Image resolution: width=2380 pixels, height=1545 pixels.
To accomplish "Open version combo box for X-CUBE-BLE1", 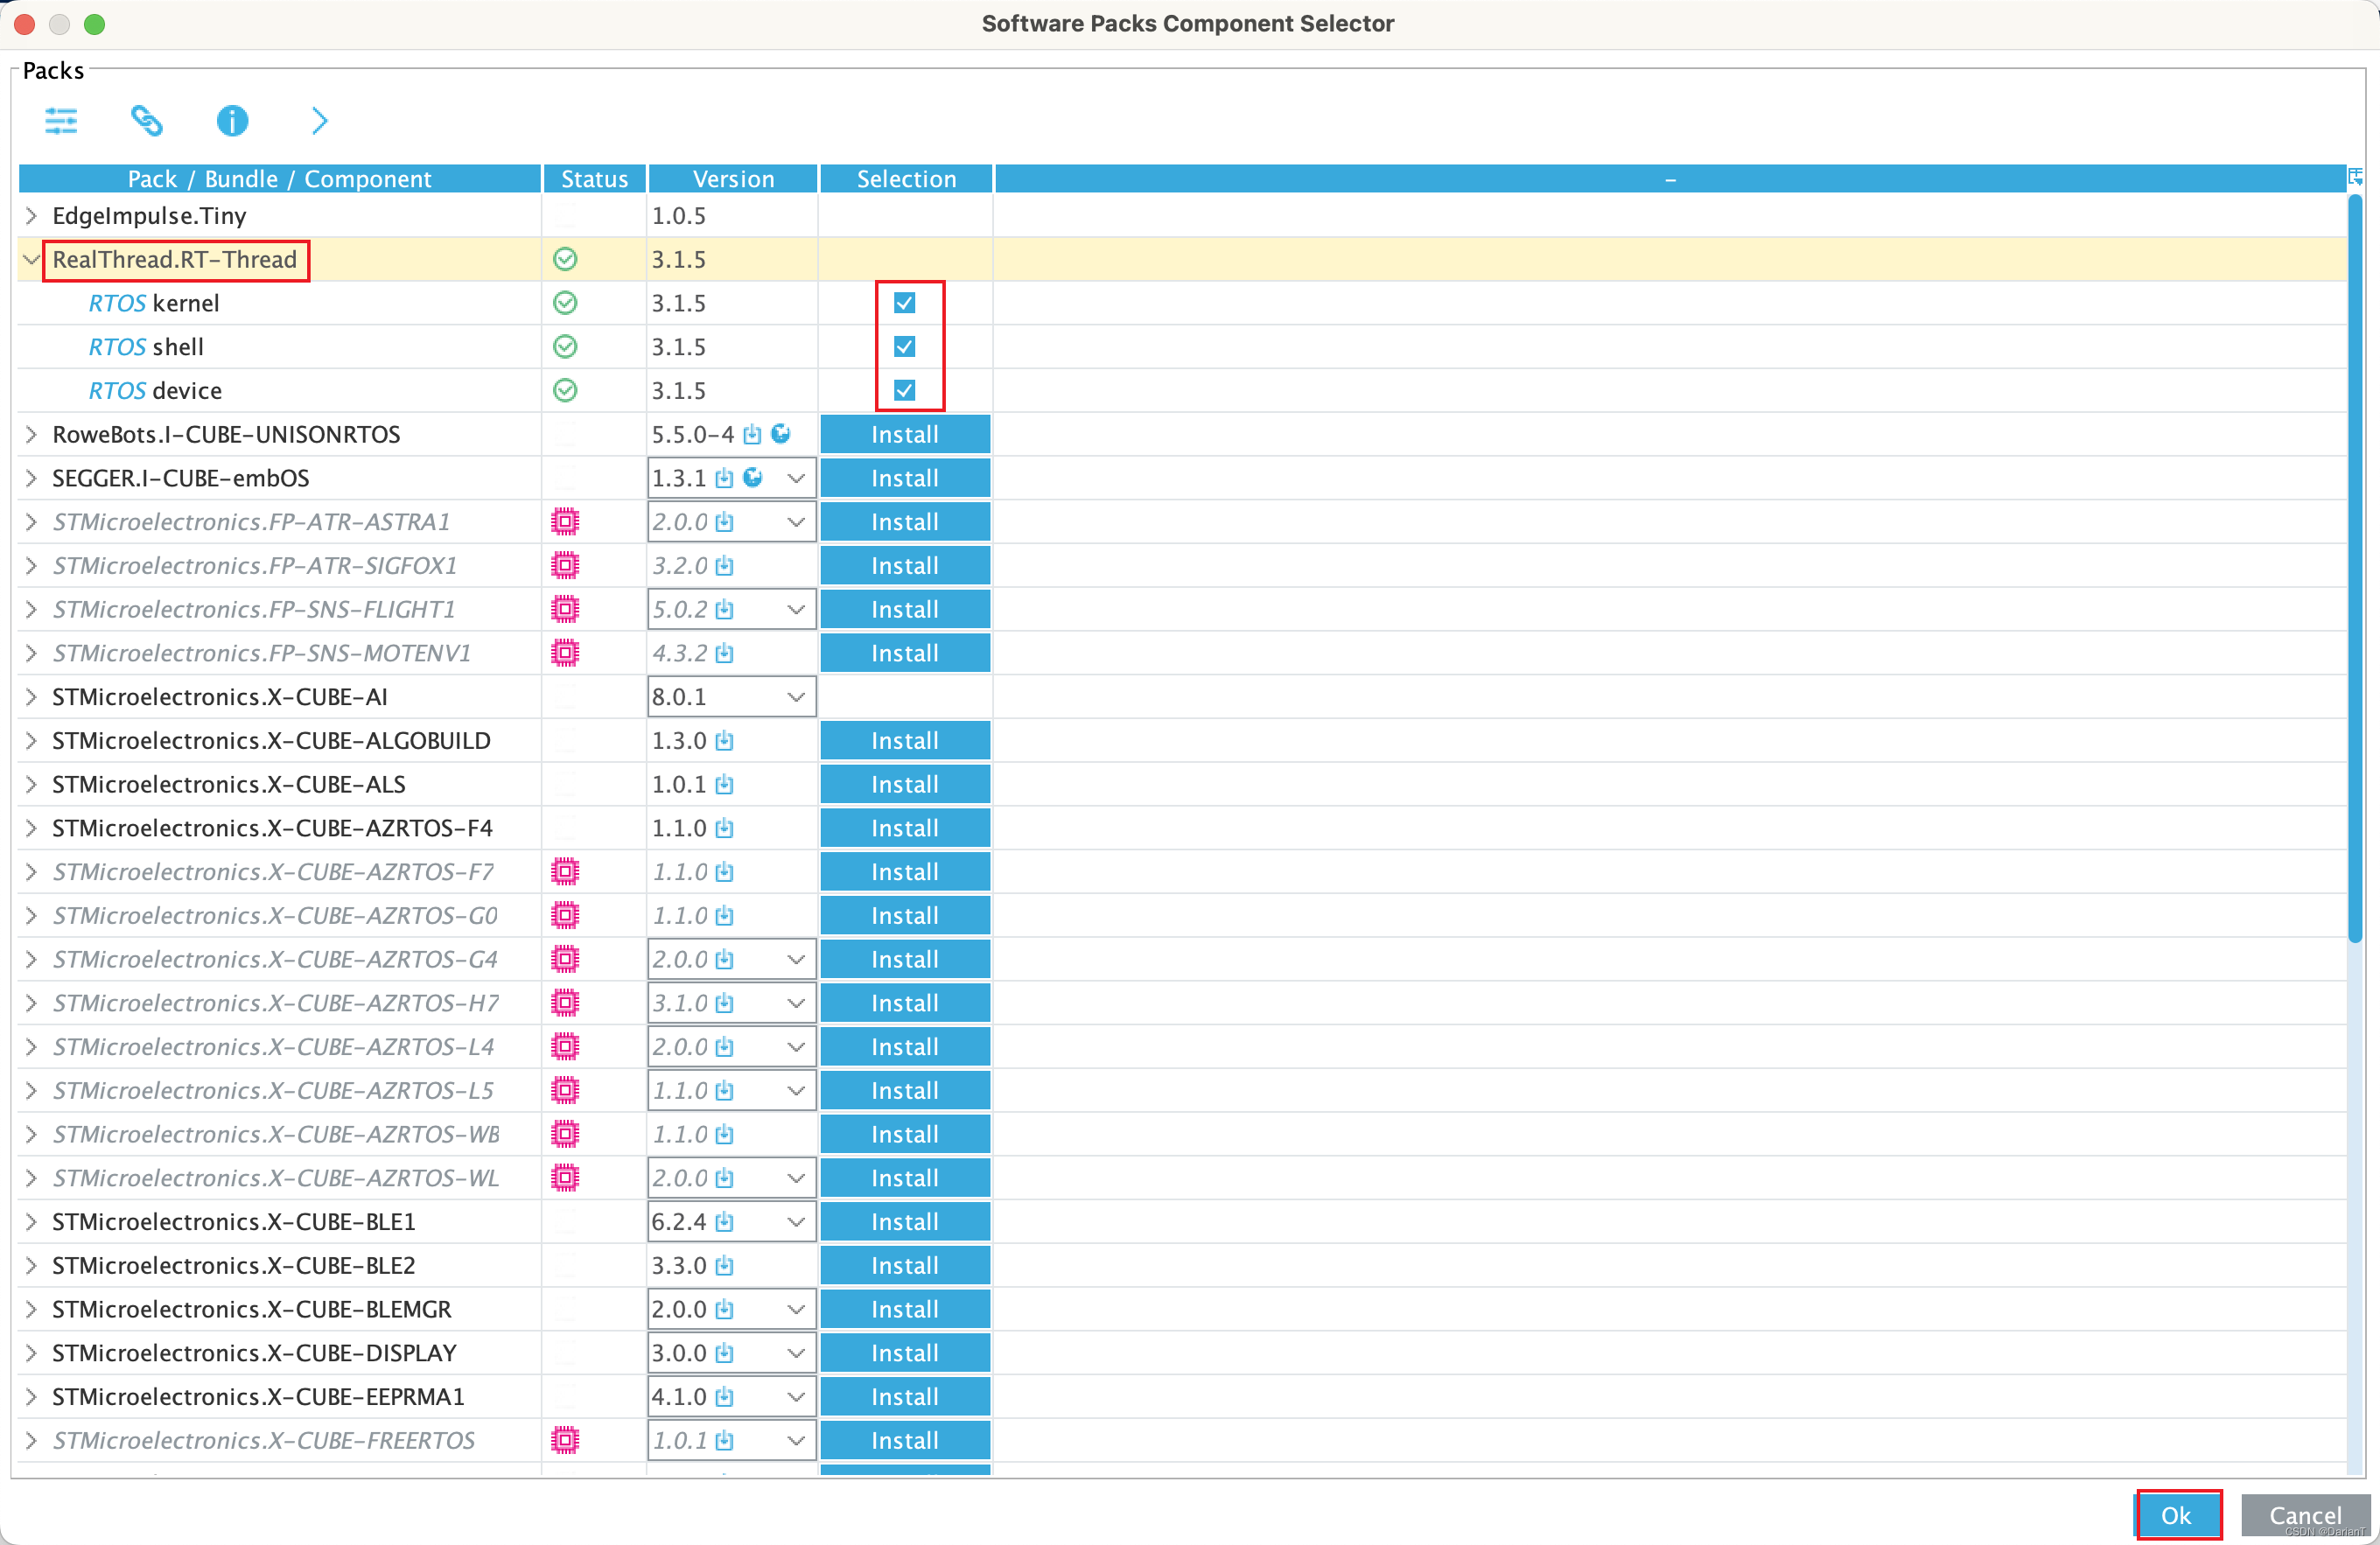I will (x=796, y=1222).
